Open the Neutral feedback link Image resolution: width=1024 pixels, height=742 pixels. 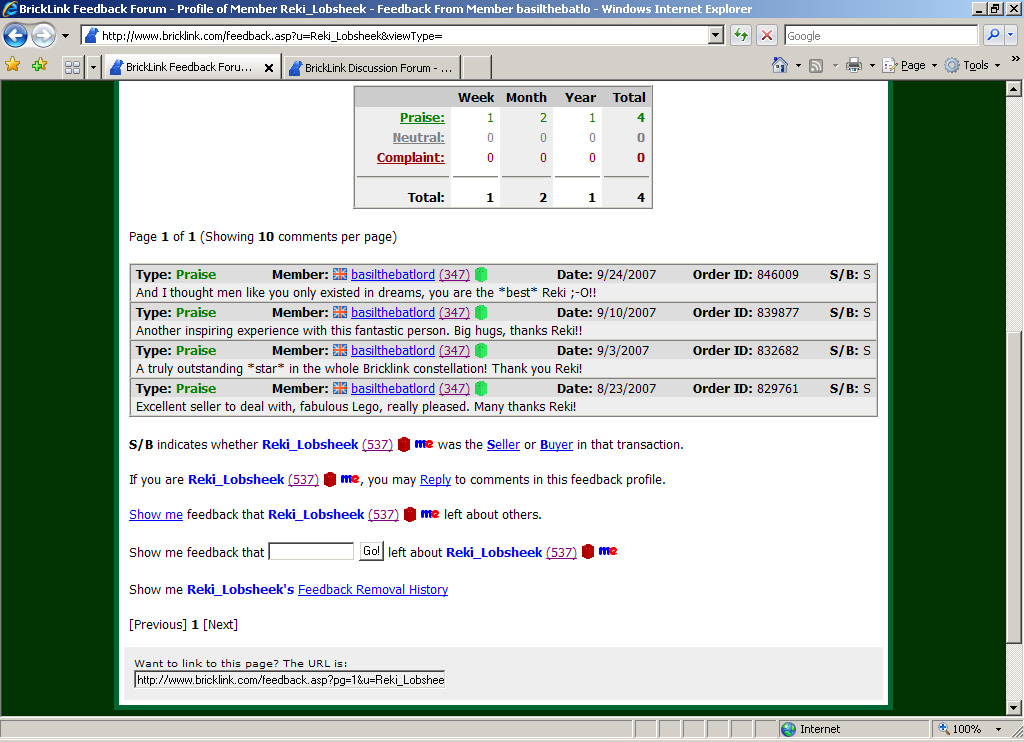click(418, 138)
